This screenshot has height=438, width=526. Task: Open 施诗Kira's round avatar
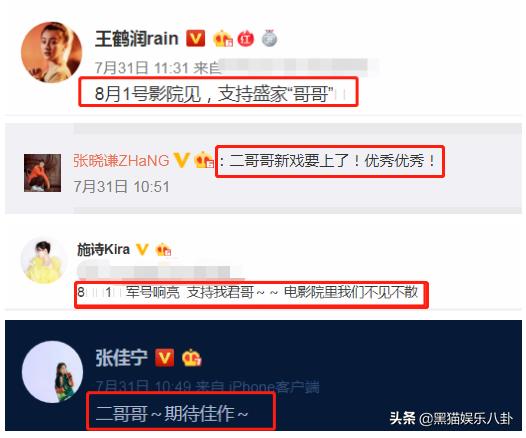click(x=44, y=261)
